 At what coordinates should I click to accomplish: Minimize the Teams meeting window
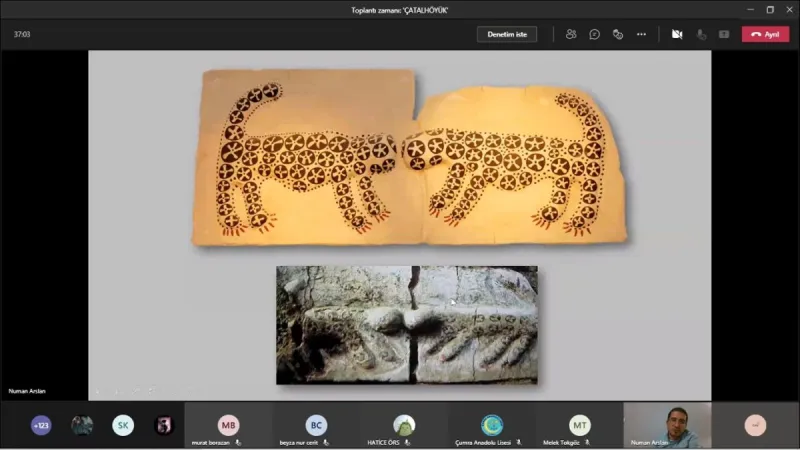coord(751,10)
